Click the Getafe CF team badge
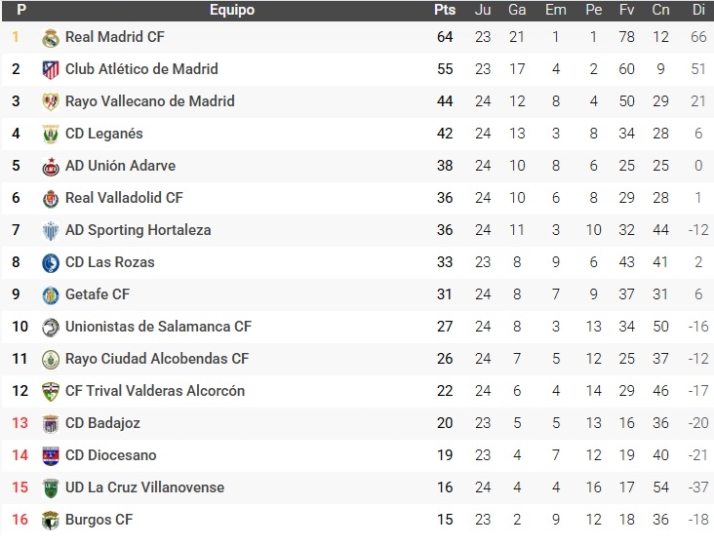Screen dimensions: 714x546 (51, 295)
